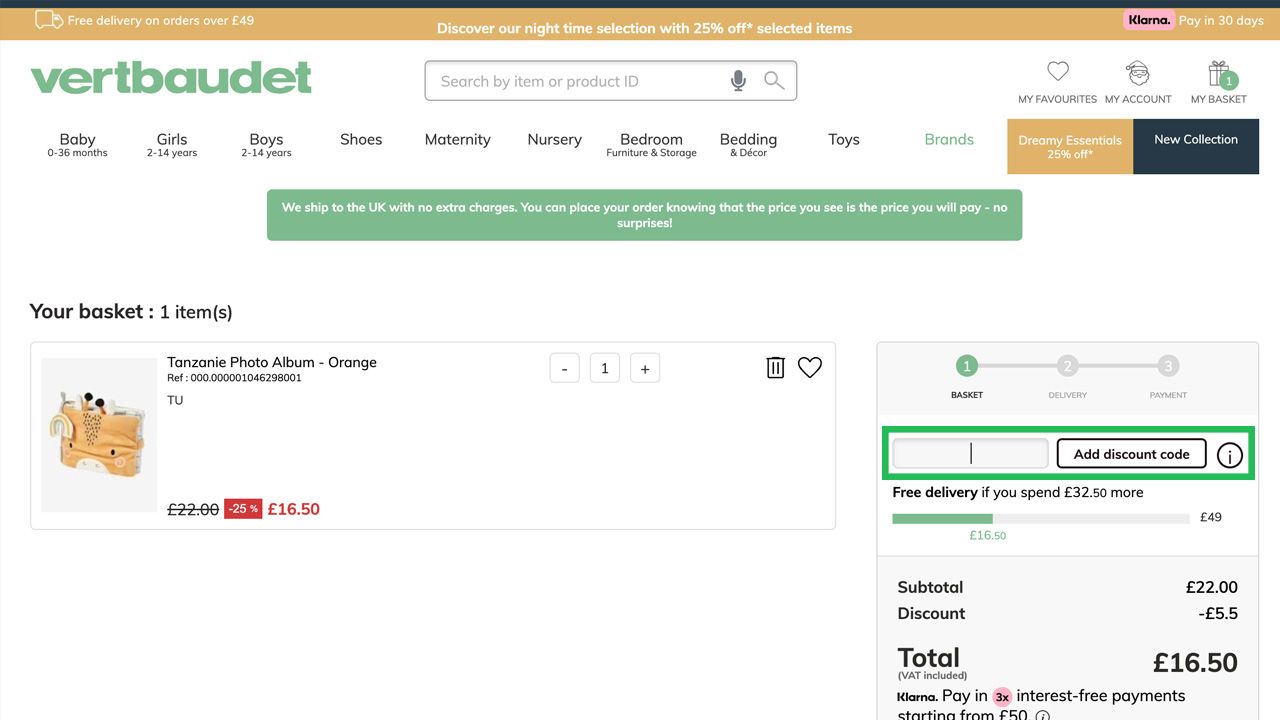Open the Girls 2-14 years menu
This screenshot has width=1280, height=720.
pyautogui.click(x=172, y=145)
